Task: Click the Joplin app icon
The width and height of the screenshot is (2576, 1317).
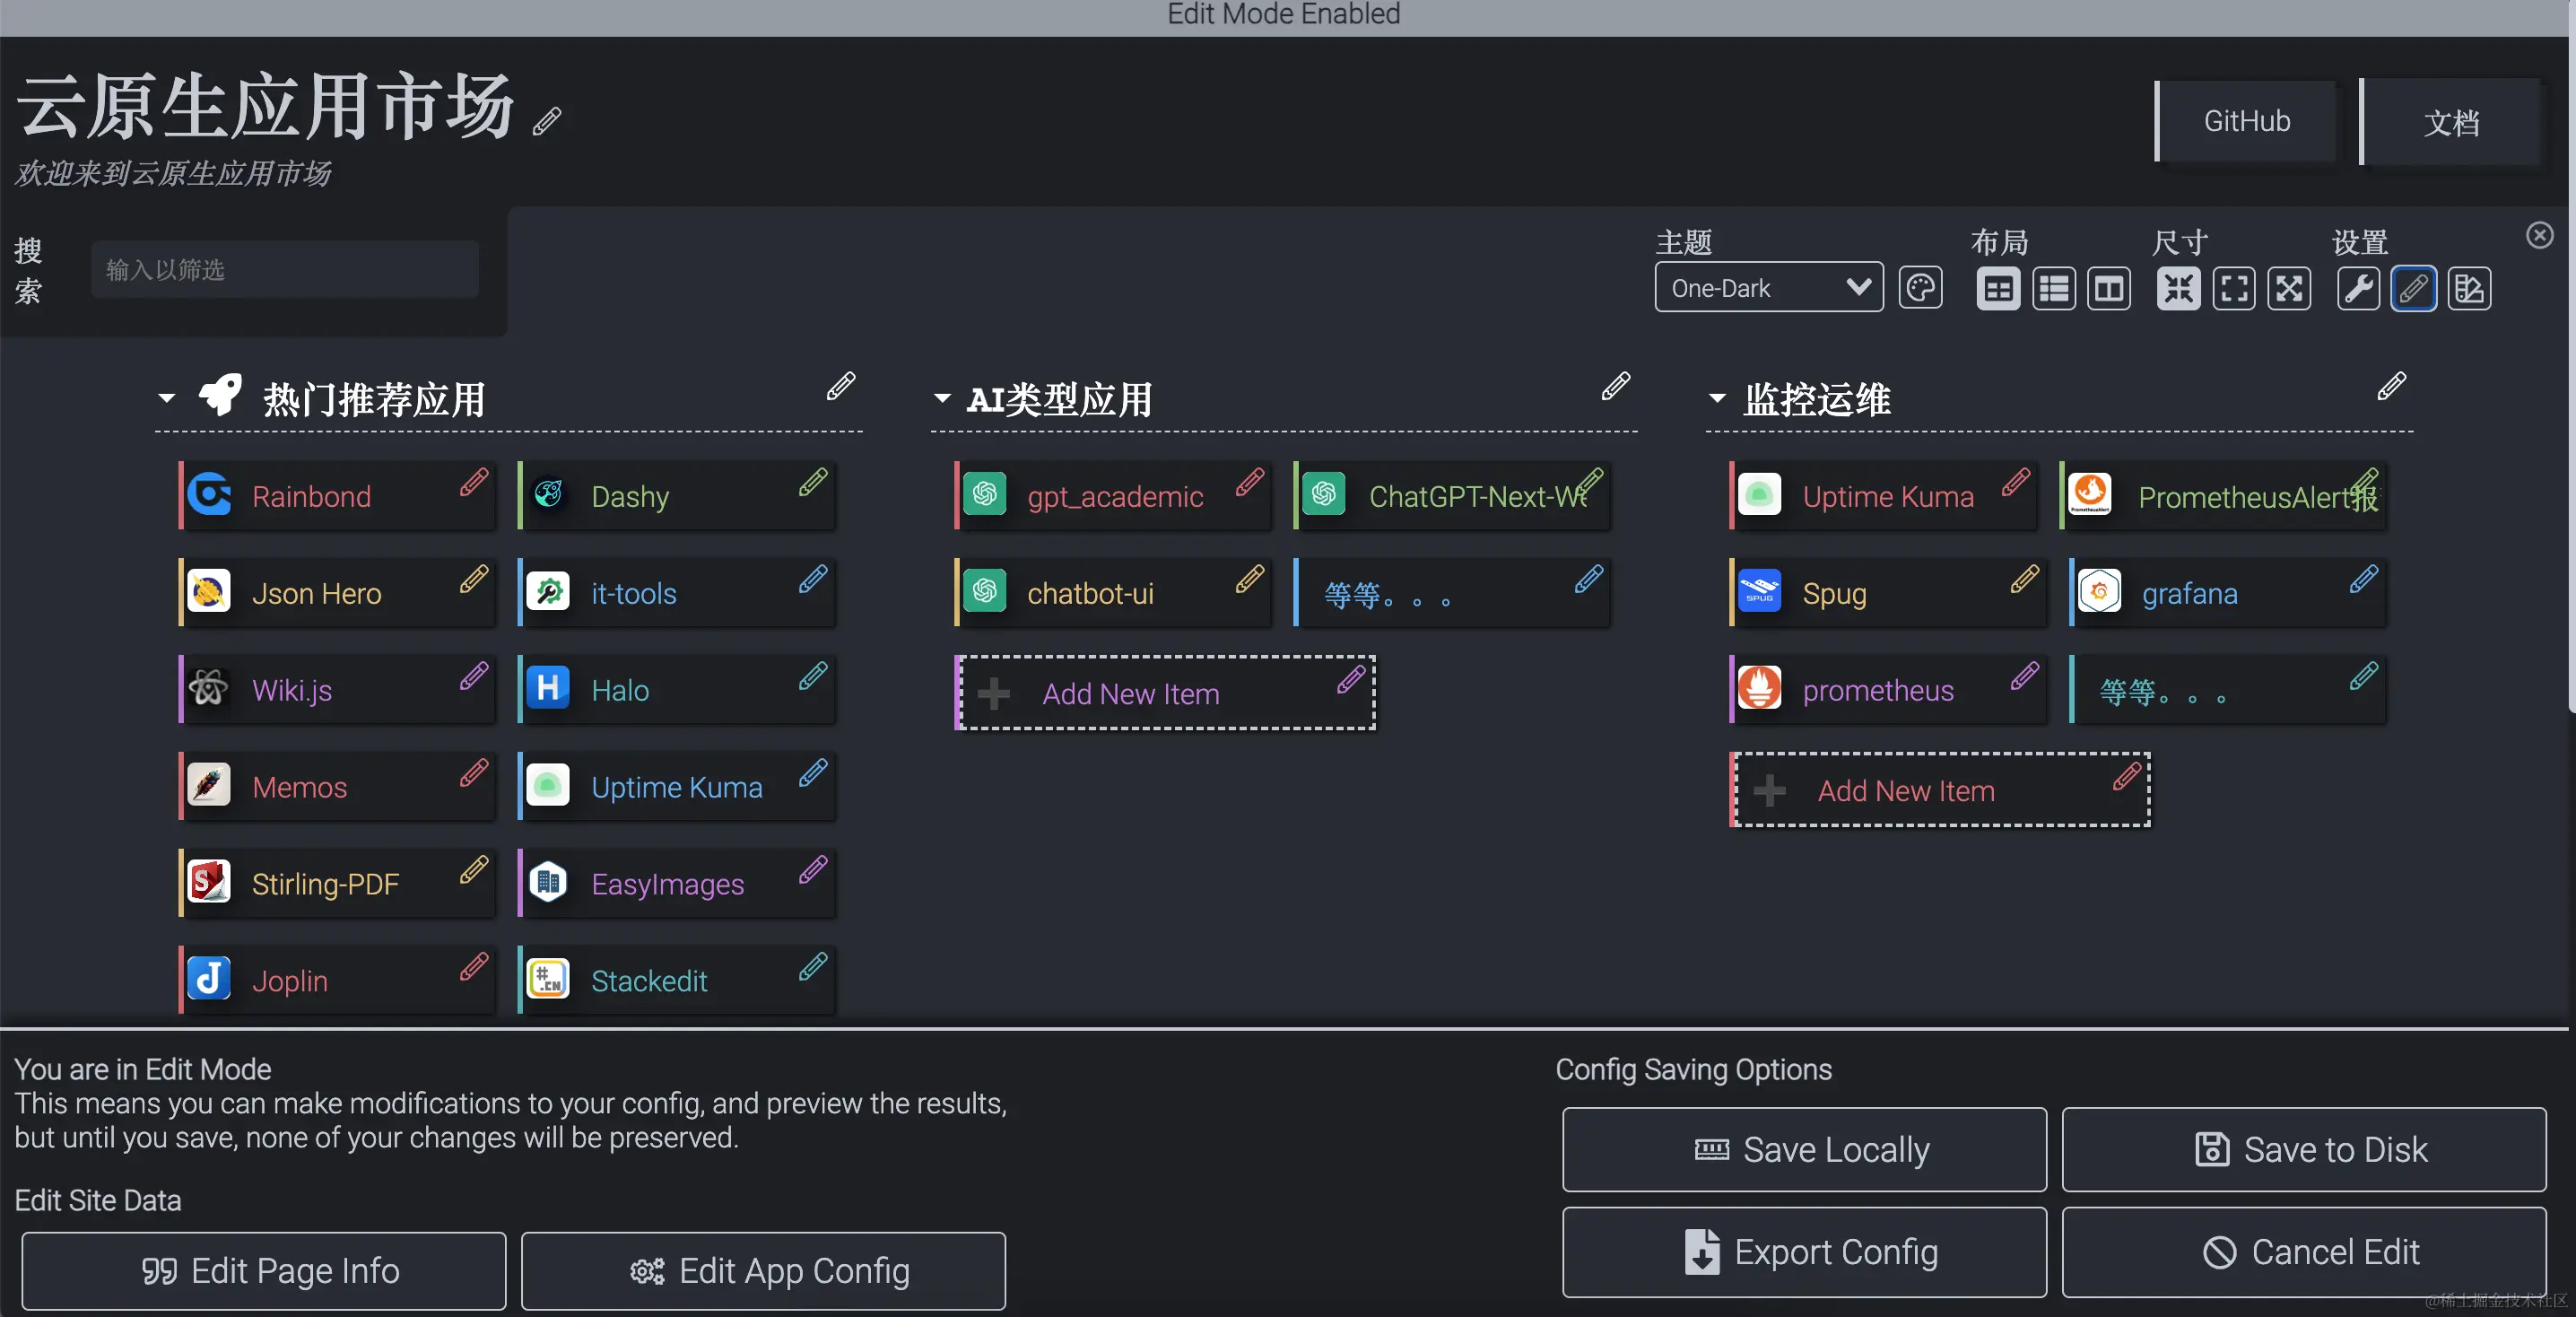Action: tap(209, 978)
